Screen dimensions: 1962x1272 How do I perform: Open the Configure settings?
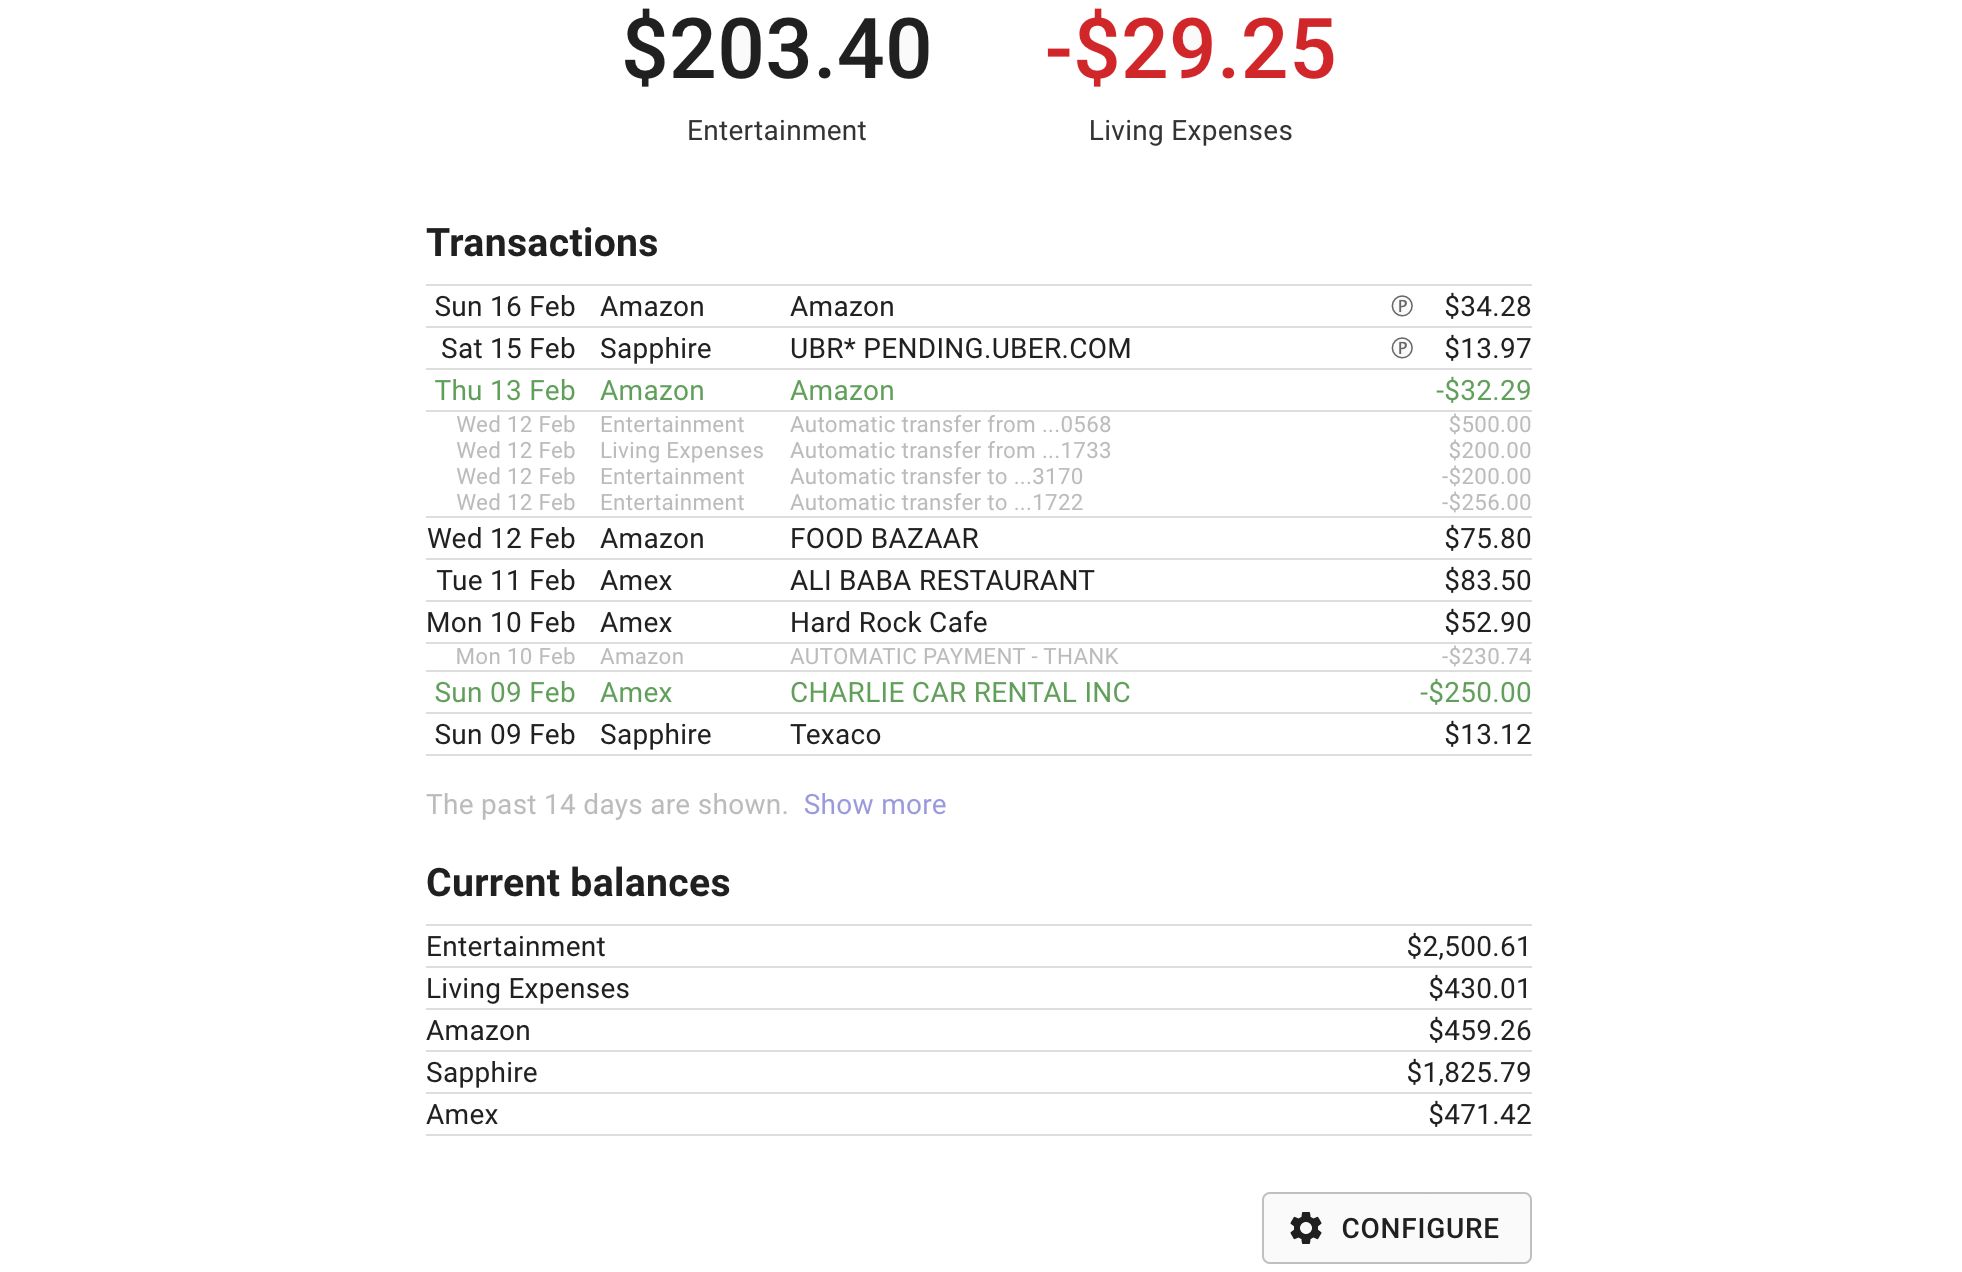[1397, 1228]
